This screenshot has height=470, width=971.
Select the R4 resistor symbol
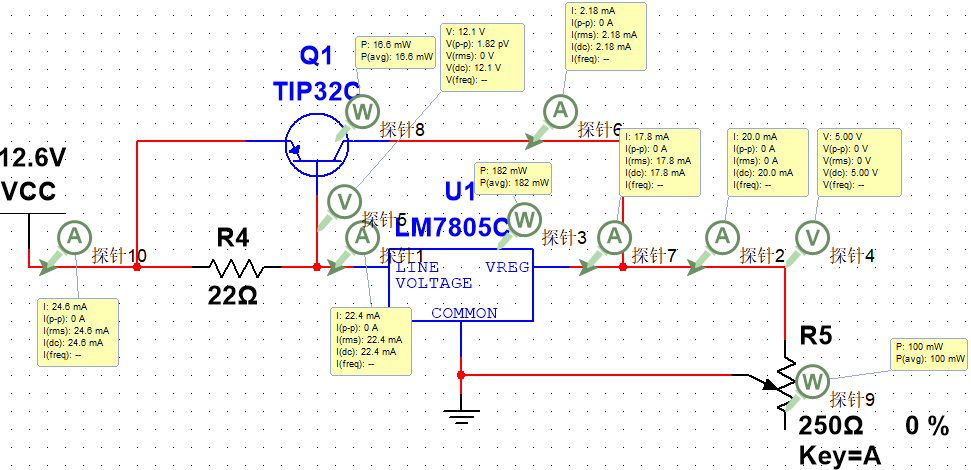click(236, 268)
